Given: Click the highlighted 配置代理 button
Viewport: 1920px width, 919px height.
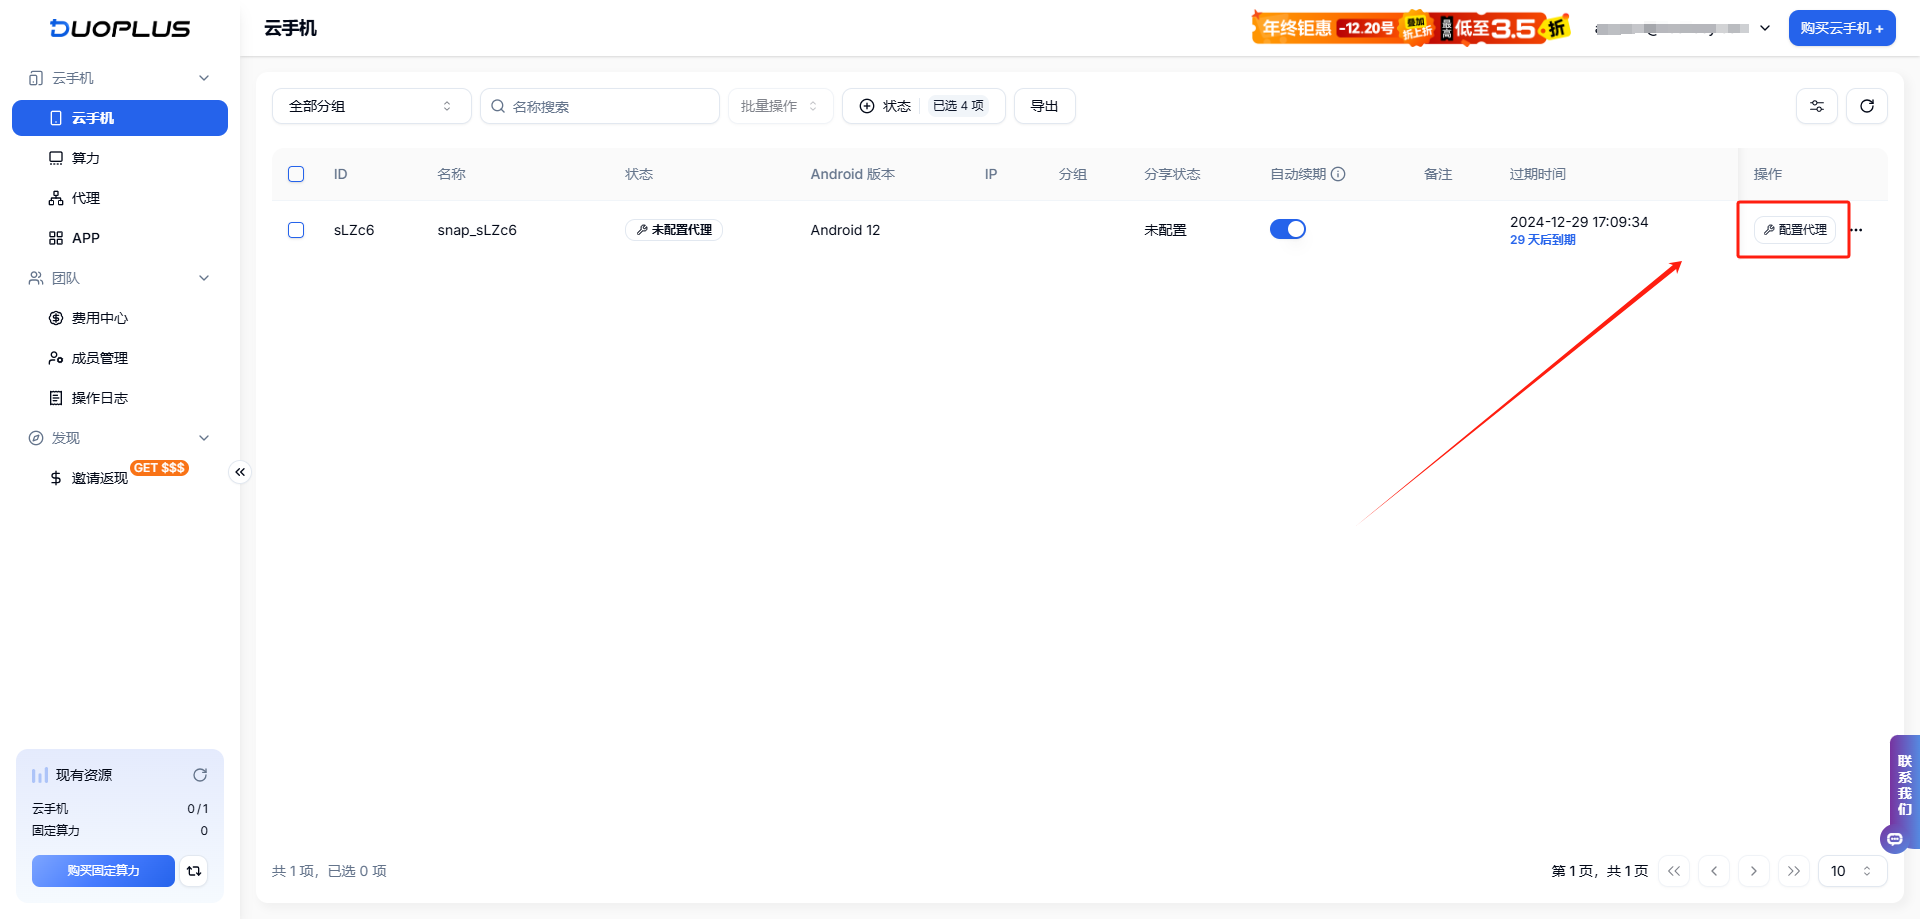Looking at the screenshot, I should [x=1793, y=229].
